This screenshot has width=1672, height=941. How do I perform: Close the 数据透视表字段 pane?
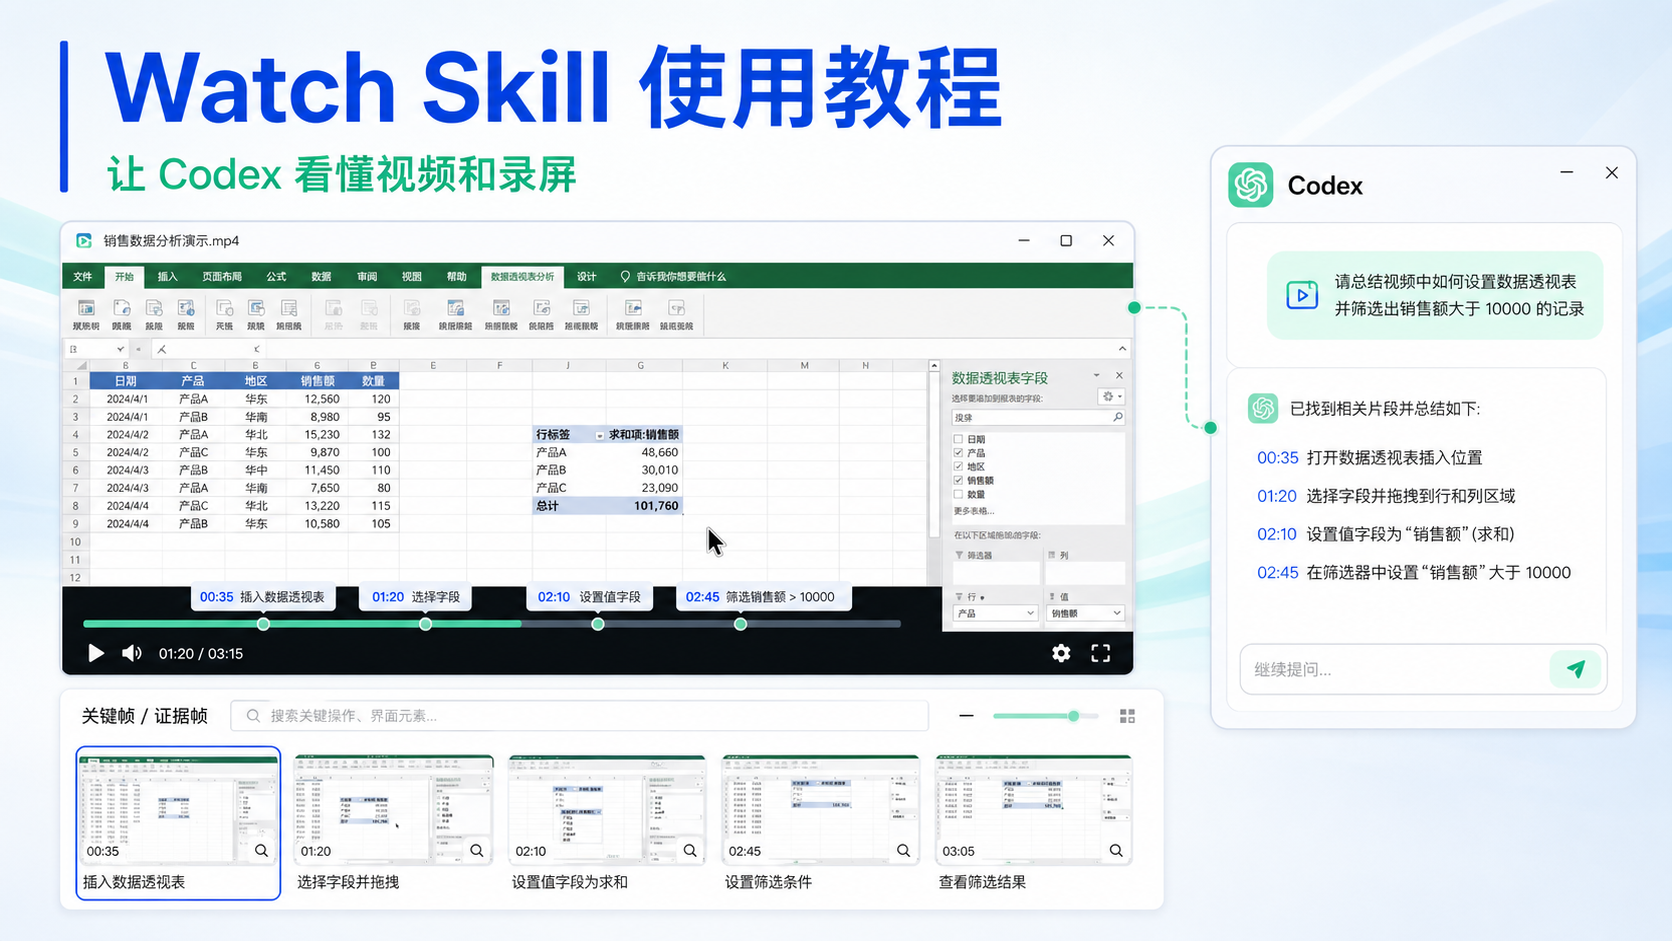point(1119,376)
